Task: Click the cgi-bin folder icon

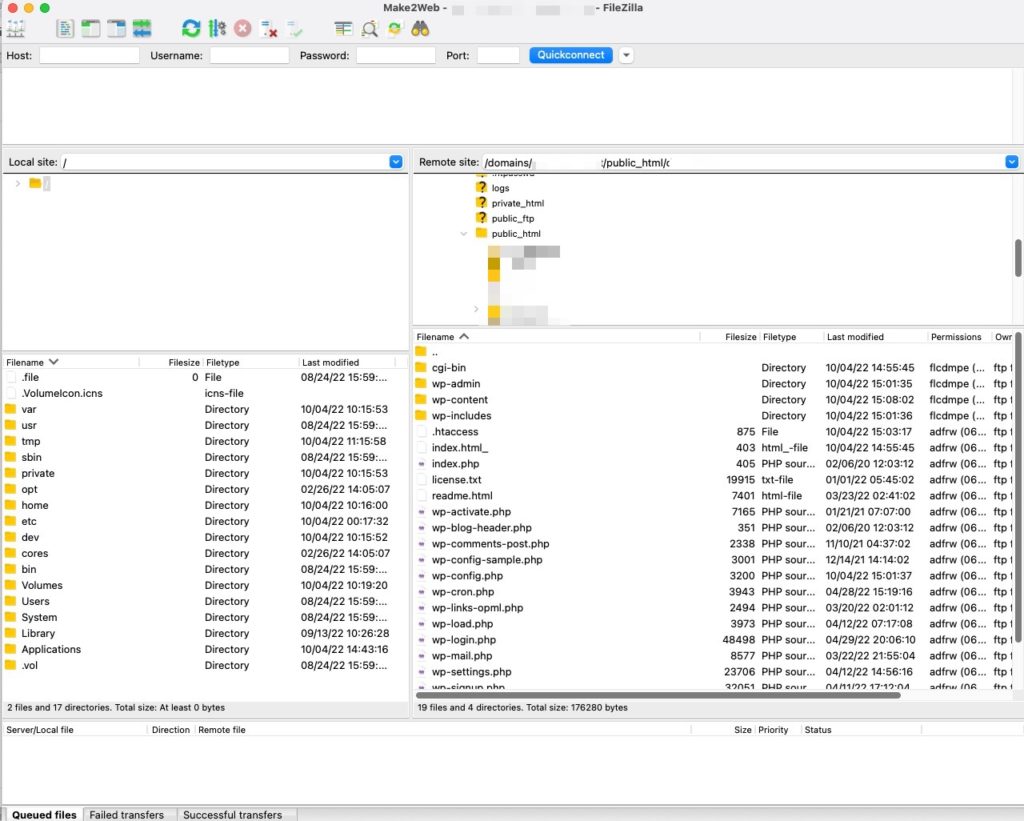Action: [x=421, y=367]
